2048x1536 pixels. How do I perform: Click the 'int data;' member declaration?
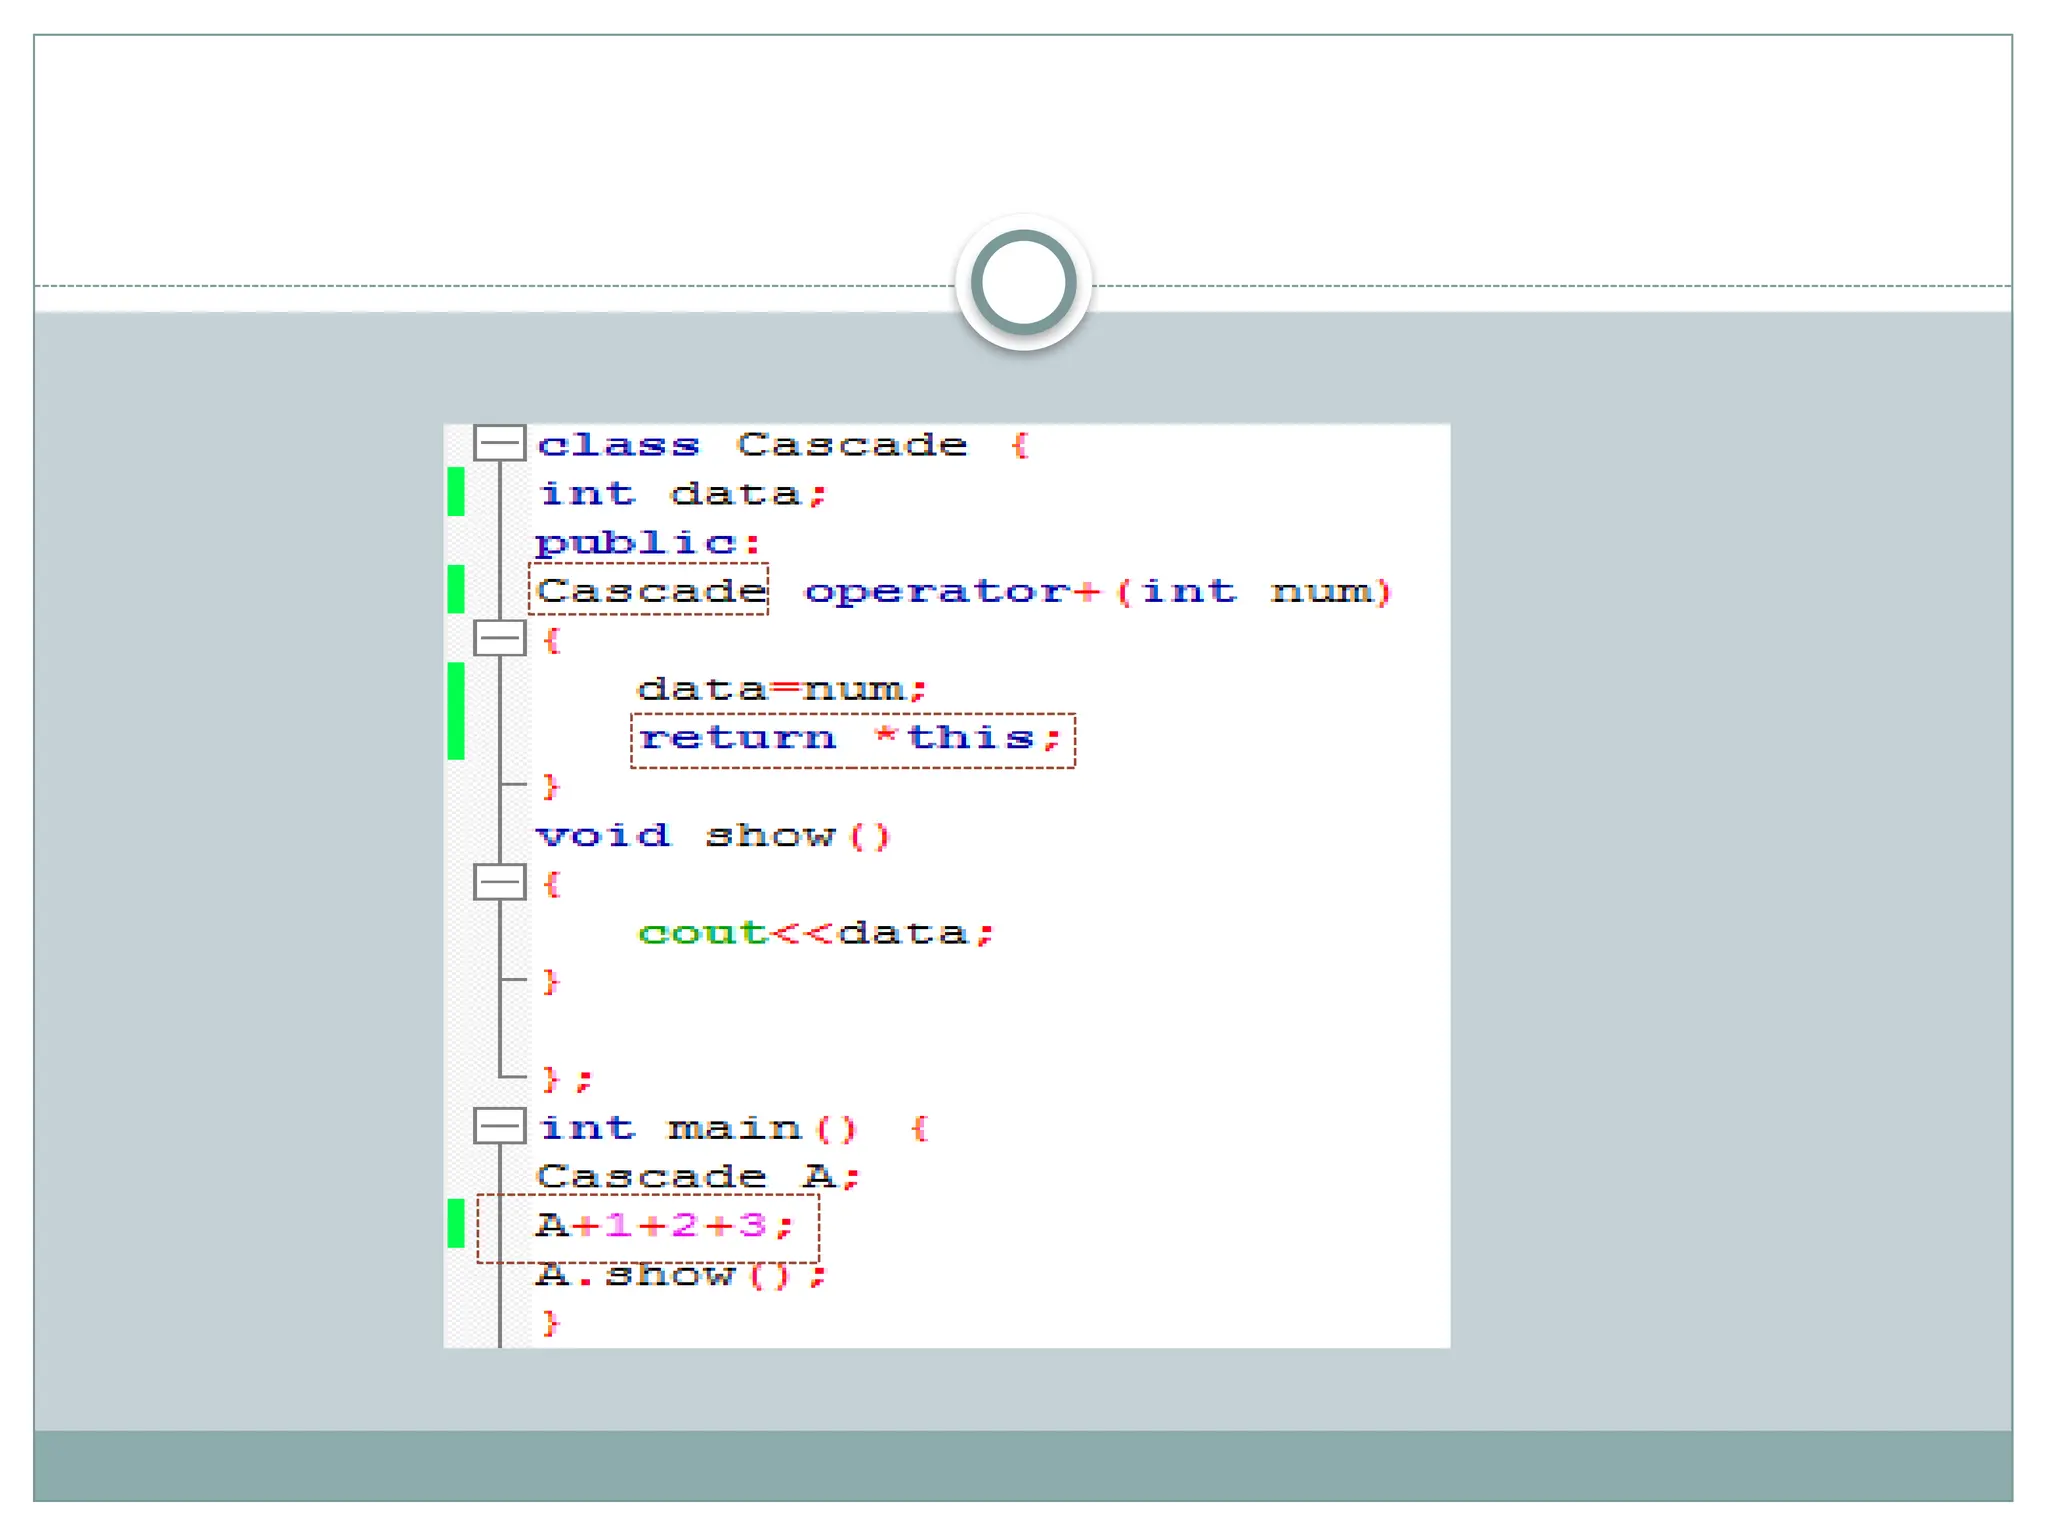[683, 494]
